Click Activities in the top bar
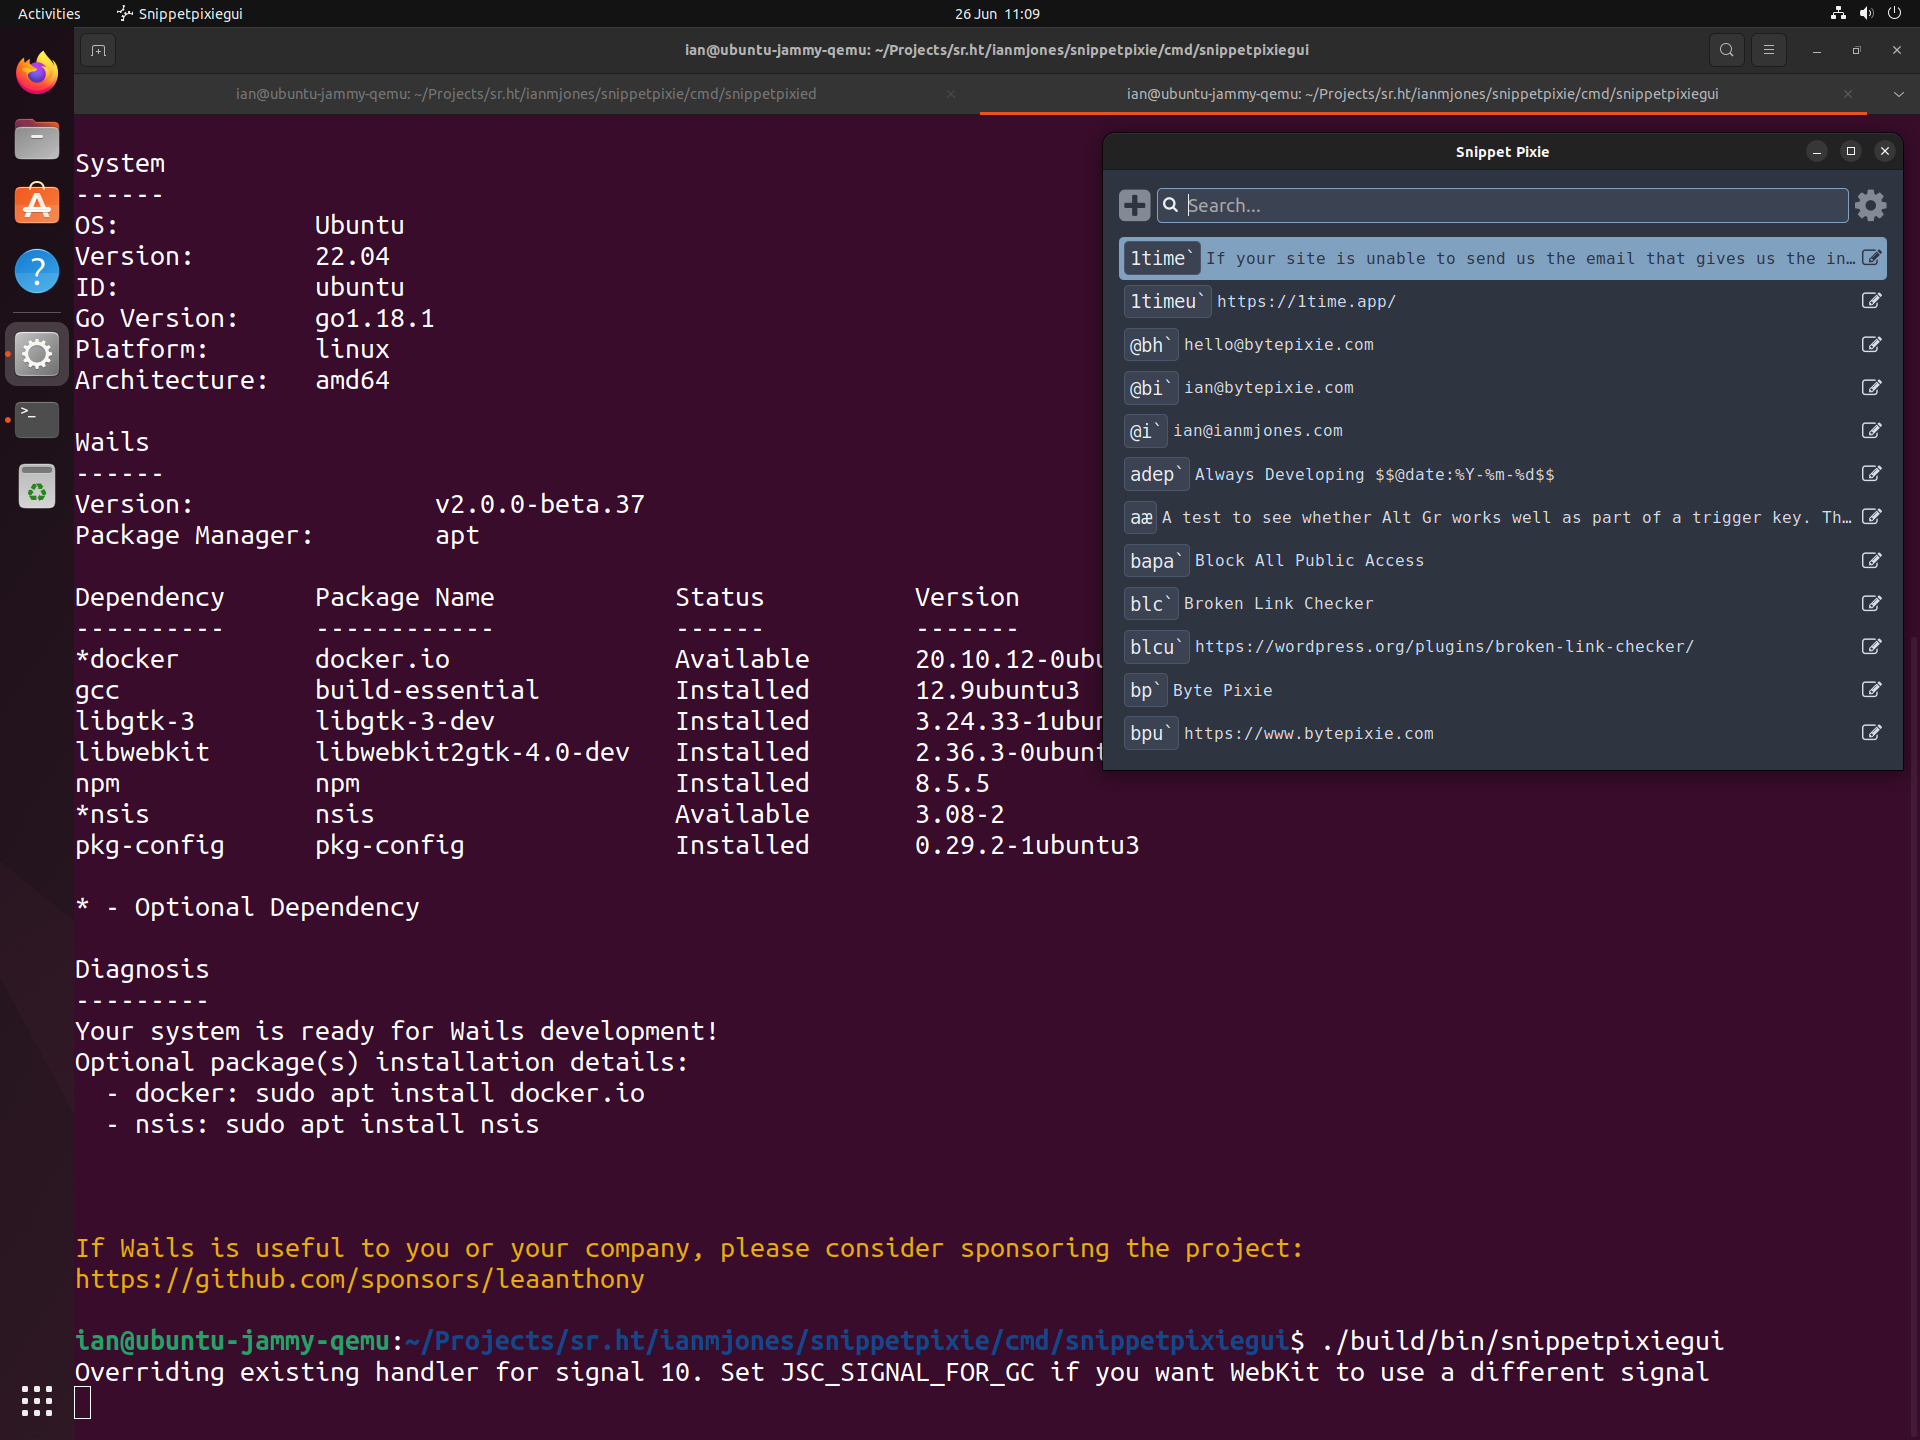 coord(48,13)
